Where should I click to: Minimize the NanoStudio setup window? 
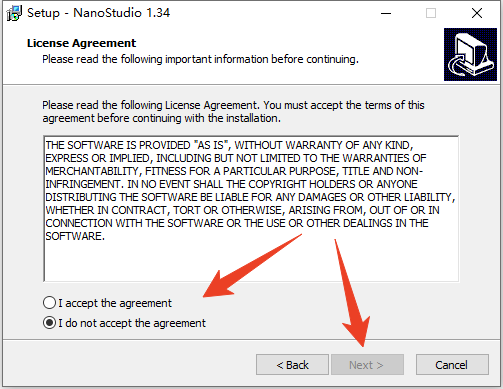point(386,13)
